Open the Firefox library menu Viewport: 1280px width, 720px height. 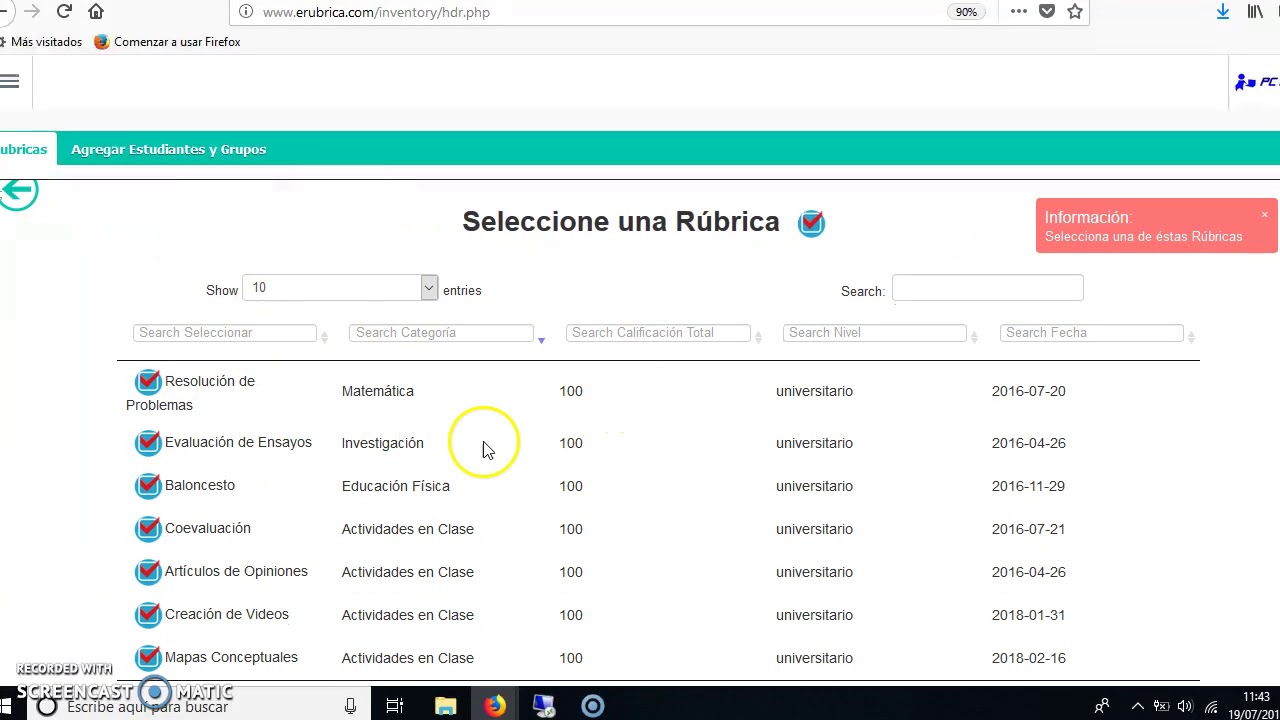tap(1255, 12)
